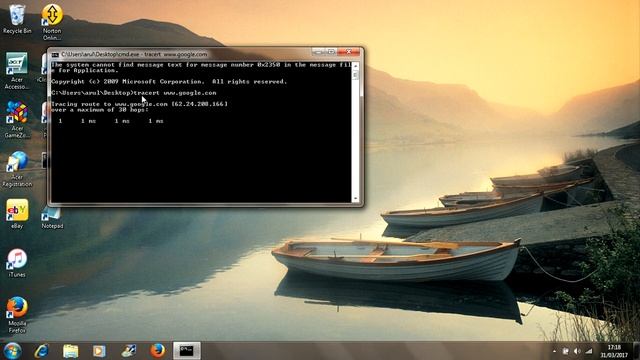Click the cmd scrollbar up arrow

(355, 65)
